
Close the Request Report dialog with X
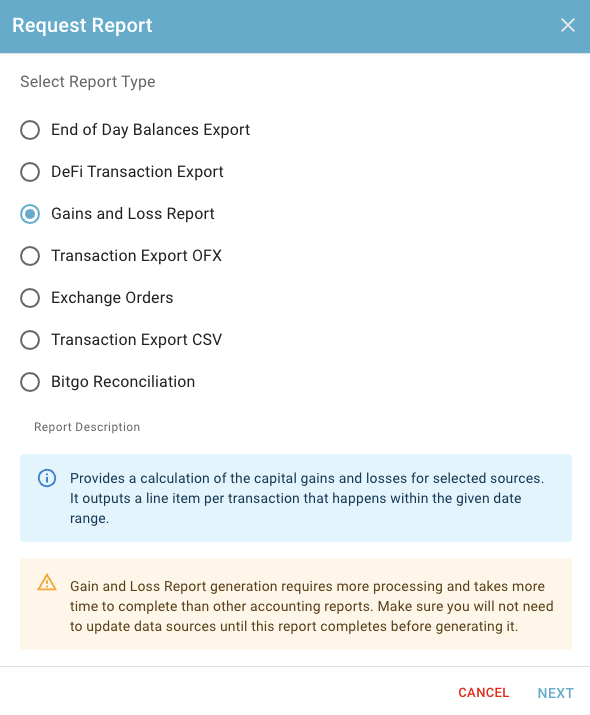pyautogui.click(x=568, y=25)
